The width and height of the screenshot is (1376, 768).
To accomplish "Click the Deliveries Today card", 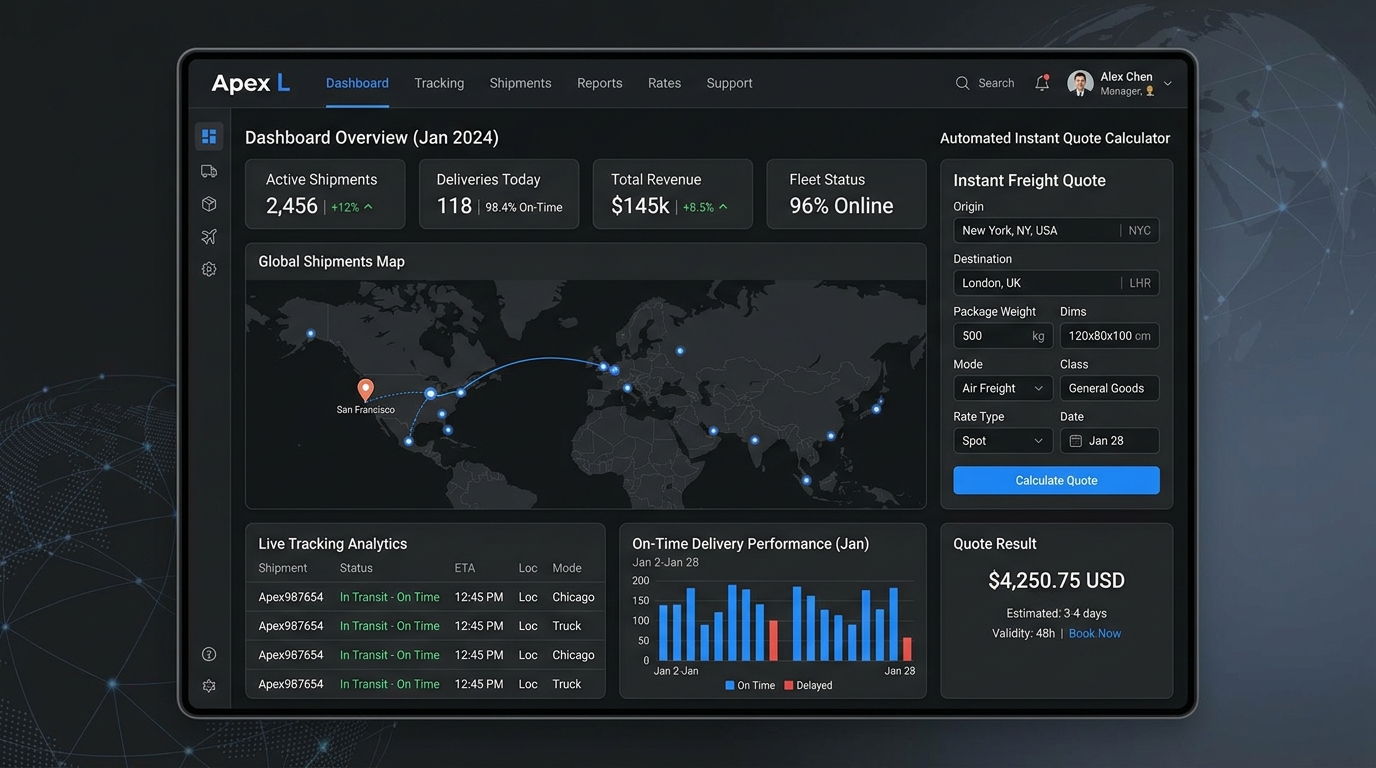I will tap(499, 194).
